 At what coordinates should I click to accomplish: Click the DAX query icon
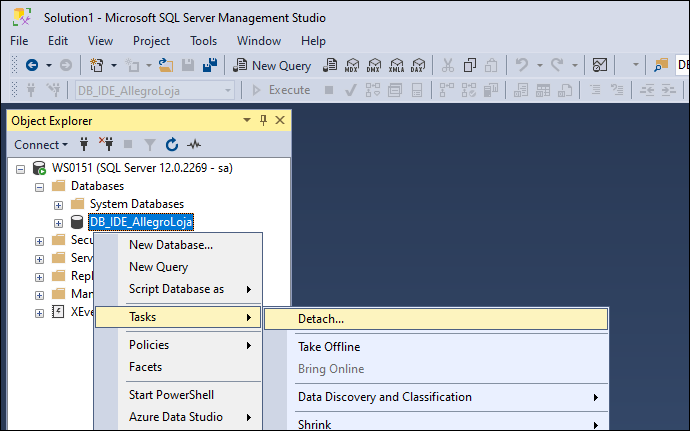pyautogui.click(x=417, y=66)
